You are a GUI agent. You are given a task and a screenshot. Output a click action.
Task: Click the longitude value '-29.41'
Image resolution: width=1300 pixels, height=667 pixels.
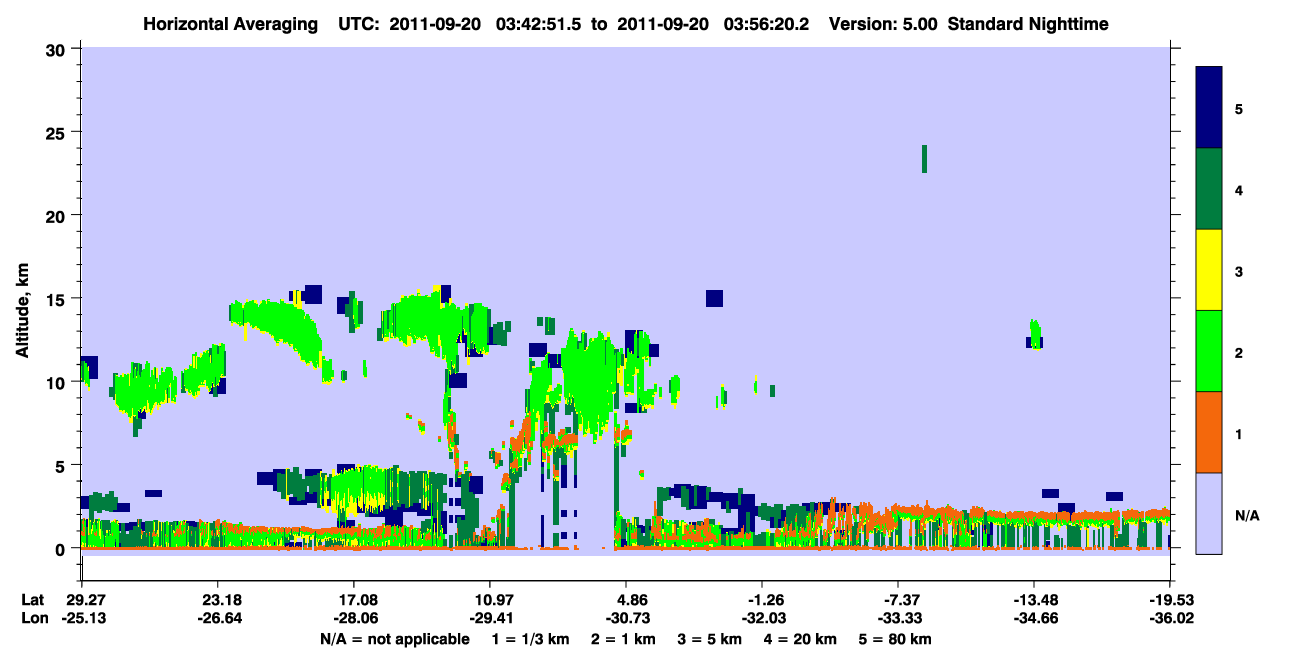490,619
